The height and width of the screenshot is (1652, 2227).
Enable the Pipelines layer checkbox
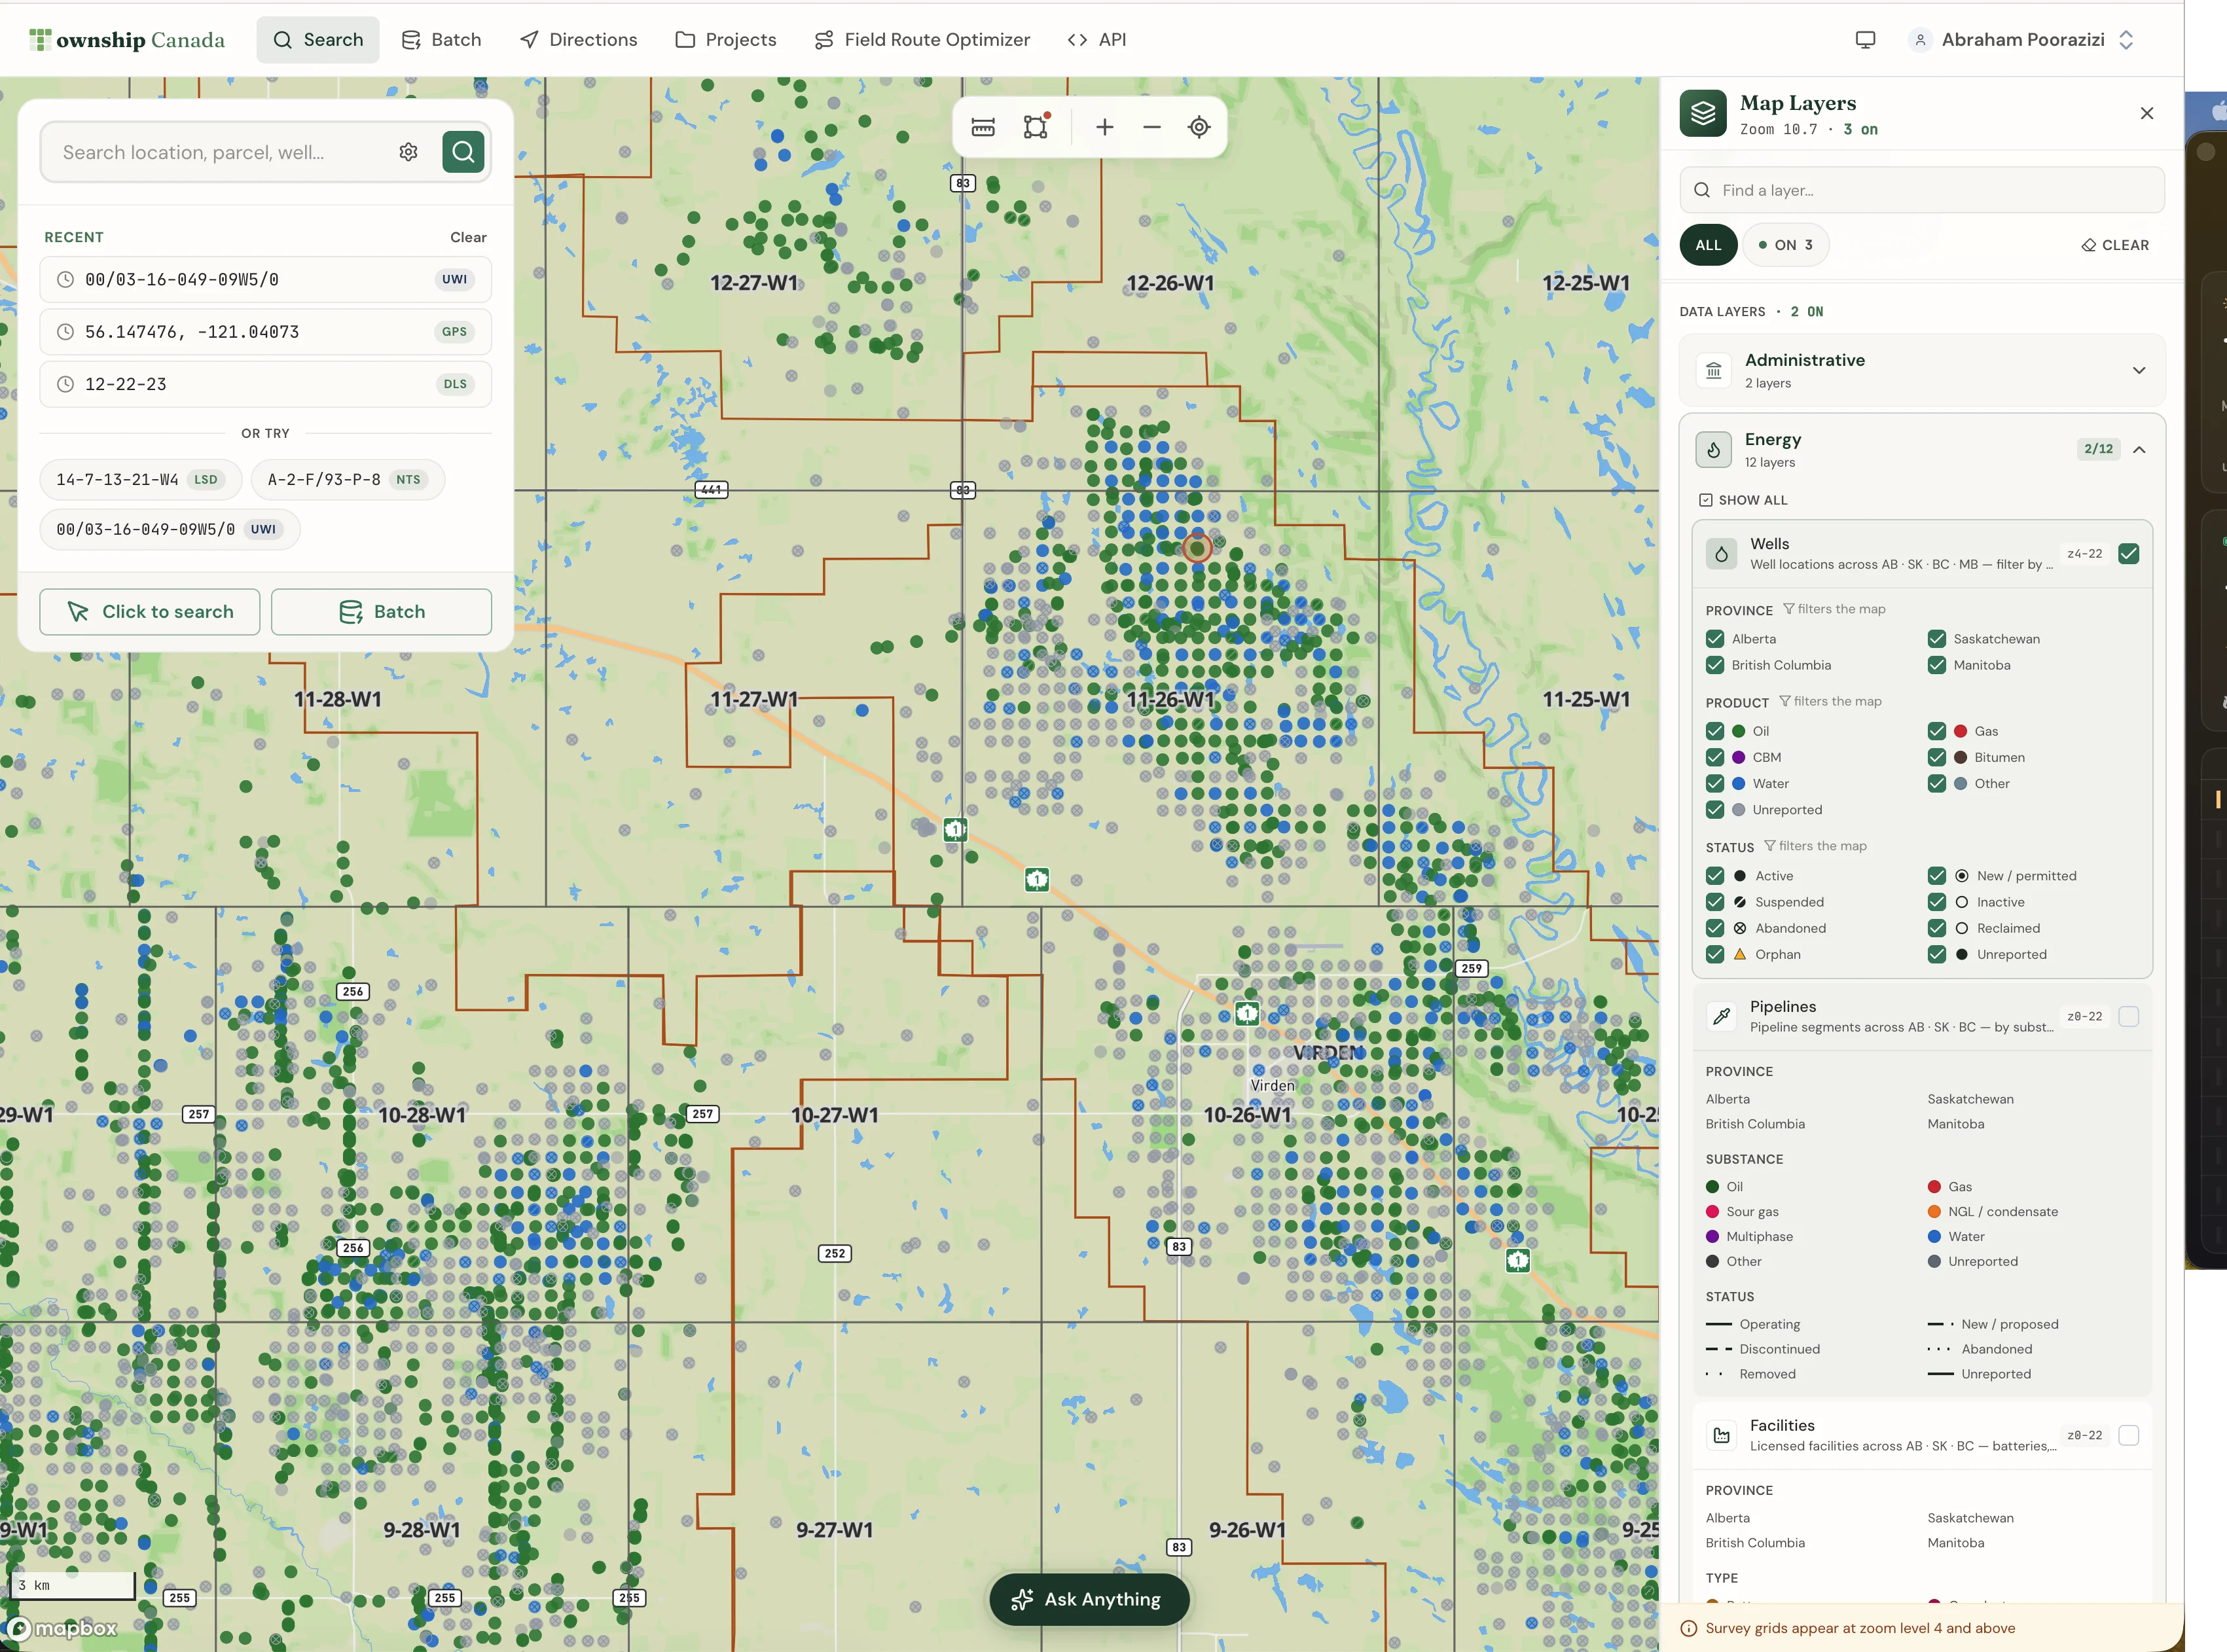(2128, 1016)
